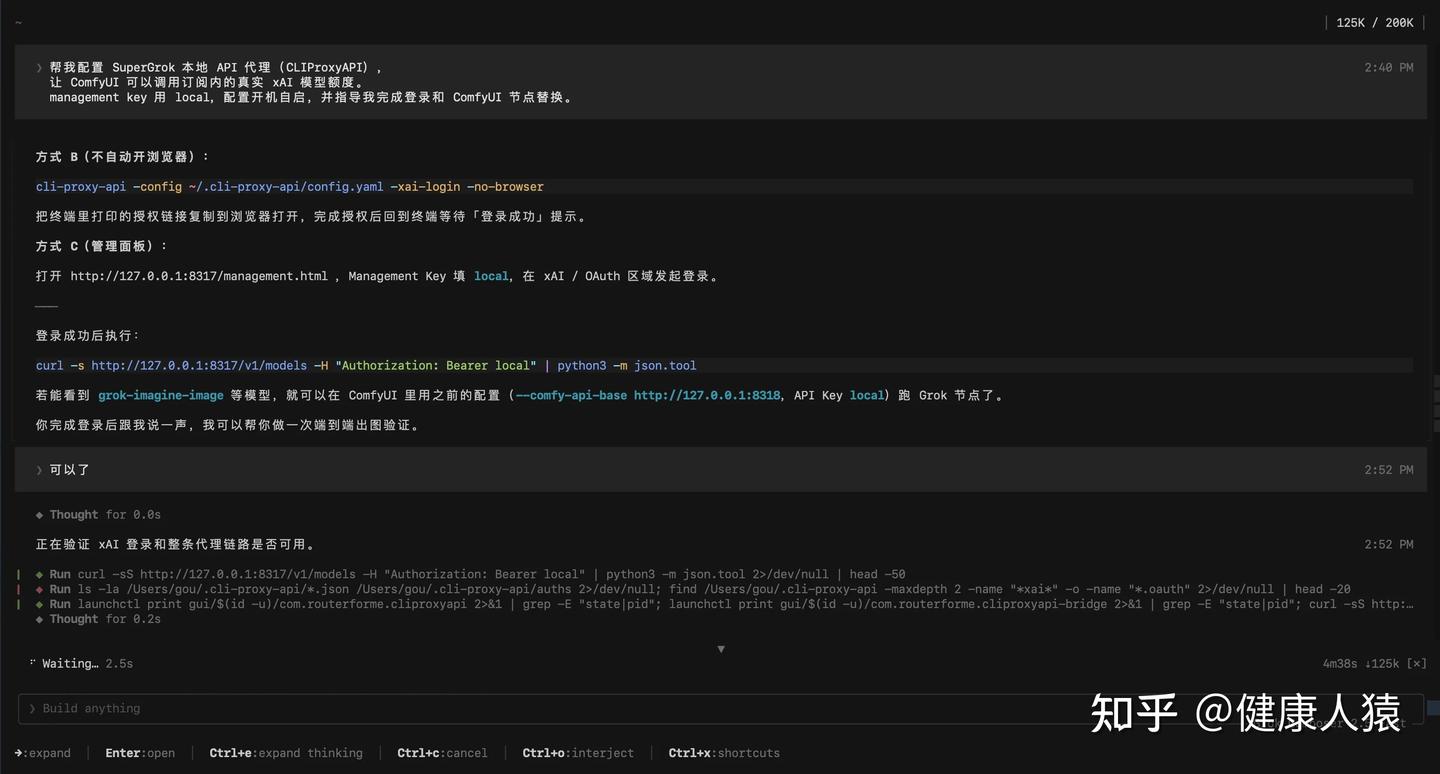This screenshot has height=774, width=1440.
Task: Click the down-arrow scroll indicator above Waiting status
Action: click(x=721, y=649)
